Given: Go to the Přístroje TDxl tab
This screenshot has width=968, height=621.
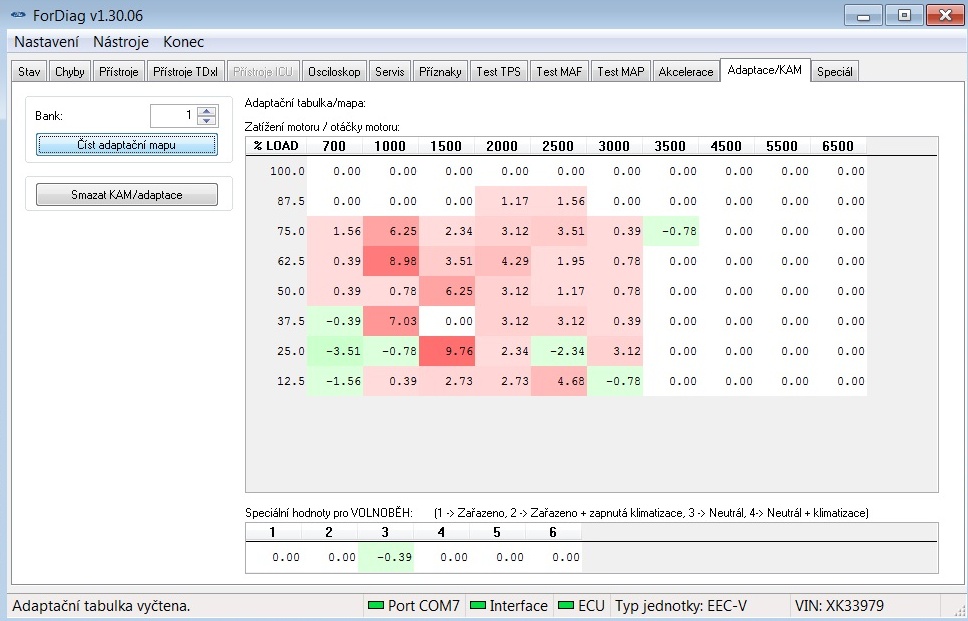Looking at the screenshot, I should 185,72.
